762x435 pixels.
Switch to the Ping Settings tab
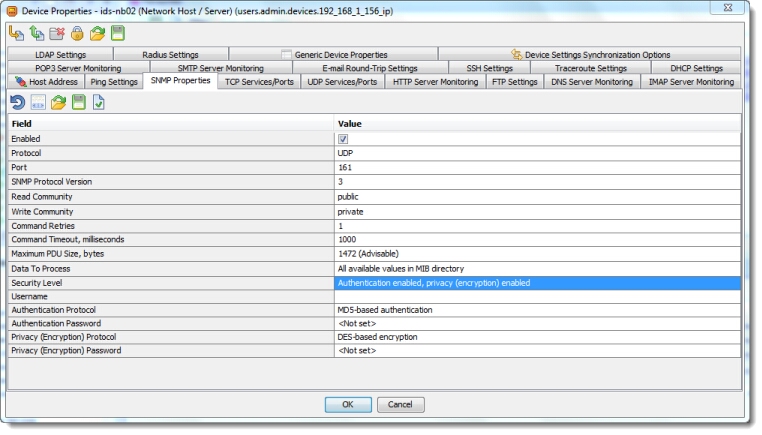point(114,82)
